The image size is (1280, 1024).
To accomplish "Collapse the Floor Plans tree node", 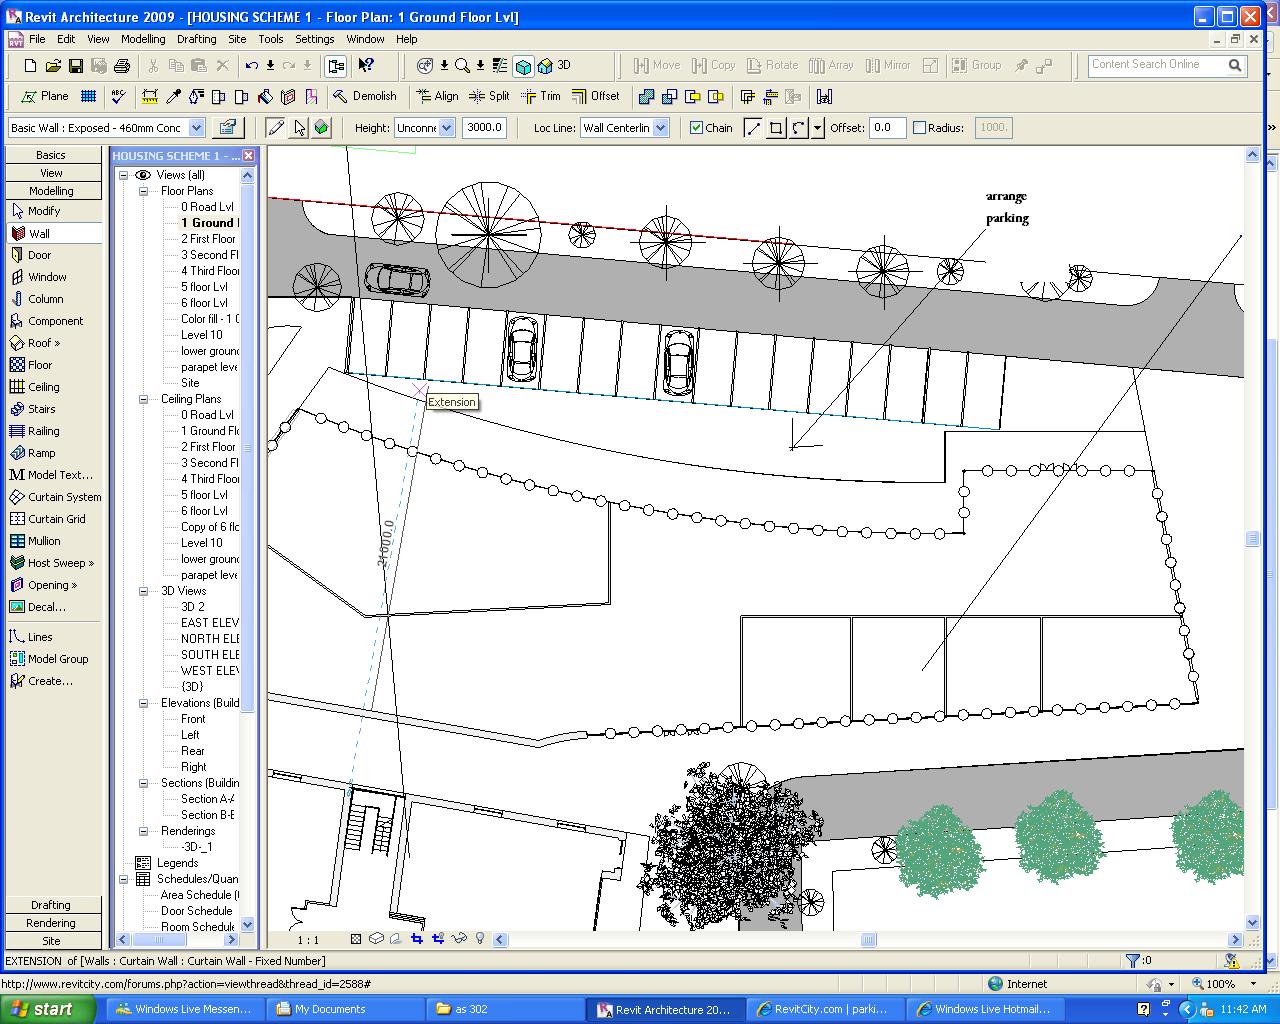I will pos(144,191).
